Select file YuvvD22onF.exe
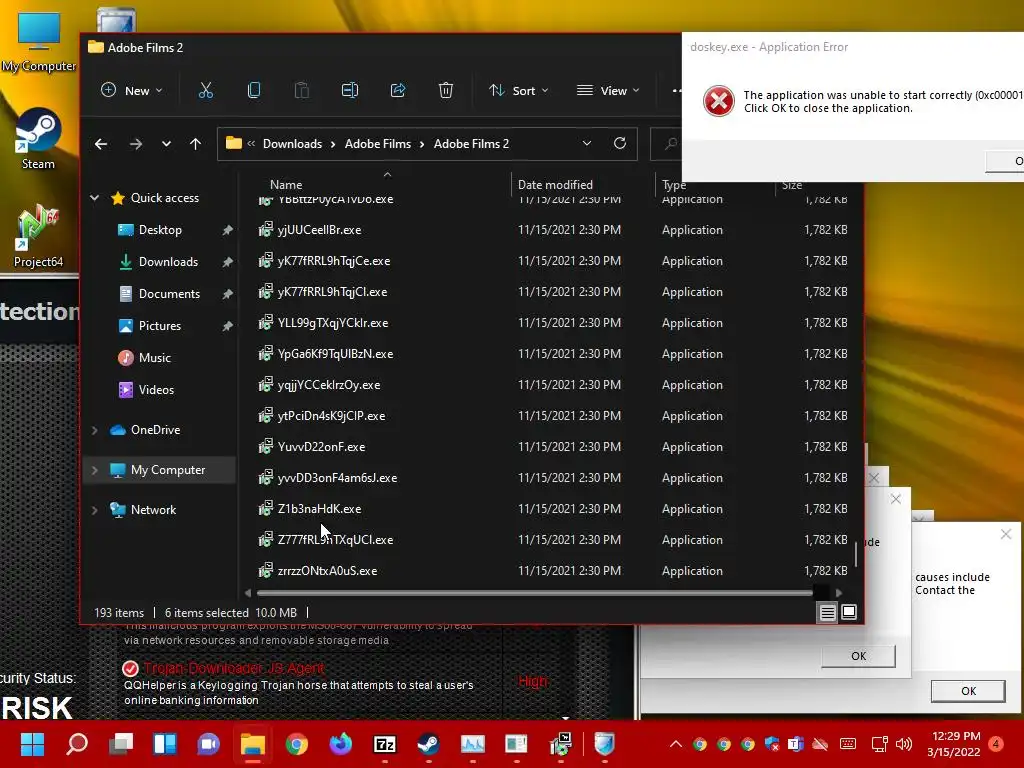This screenshot has width=1024, height=768. 321,447
